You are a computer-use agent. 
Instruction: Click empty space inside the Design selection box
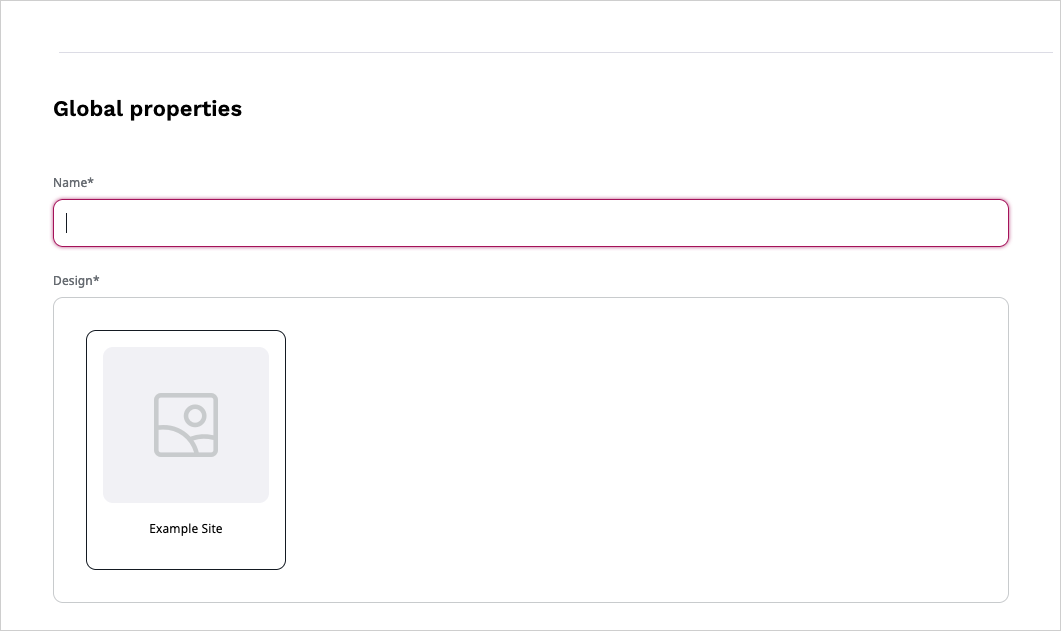640,450
